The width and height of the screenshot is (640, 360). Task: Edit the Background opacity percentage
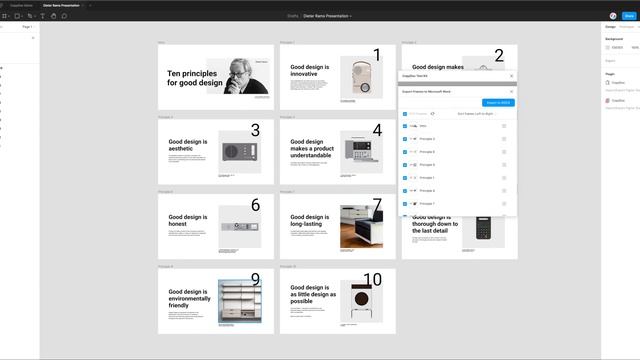point(635,47)
